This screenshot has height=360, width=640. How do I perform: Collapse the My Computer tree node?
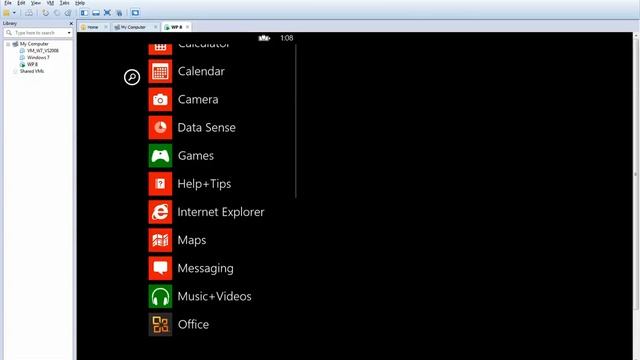coord(8,44)
